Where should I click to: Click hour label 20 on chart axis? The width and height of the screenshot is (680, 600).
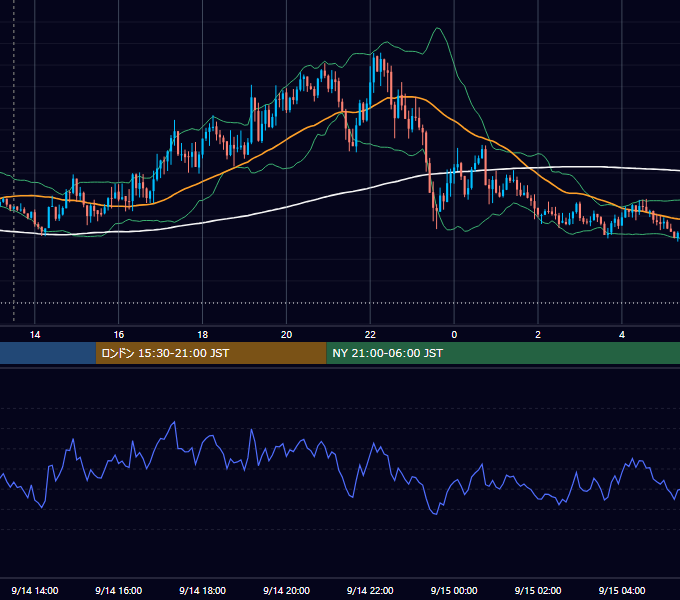[x=286, y=335]
